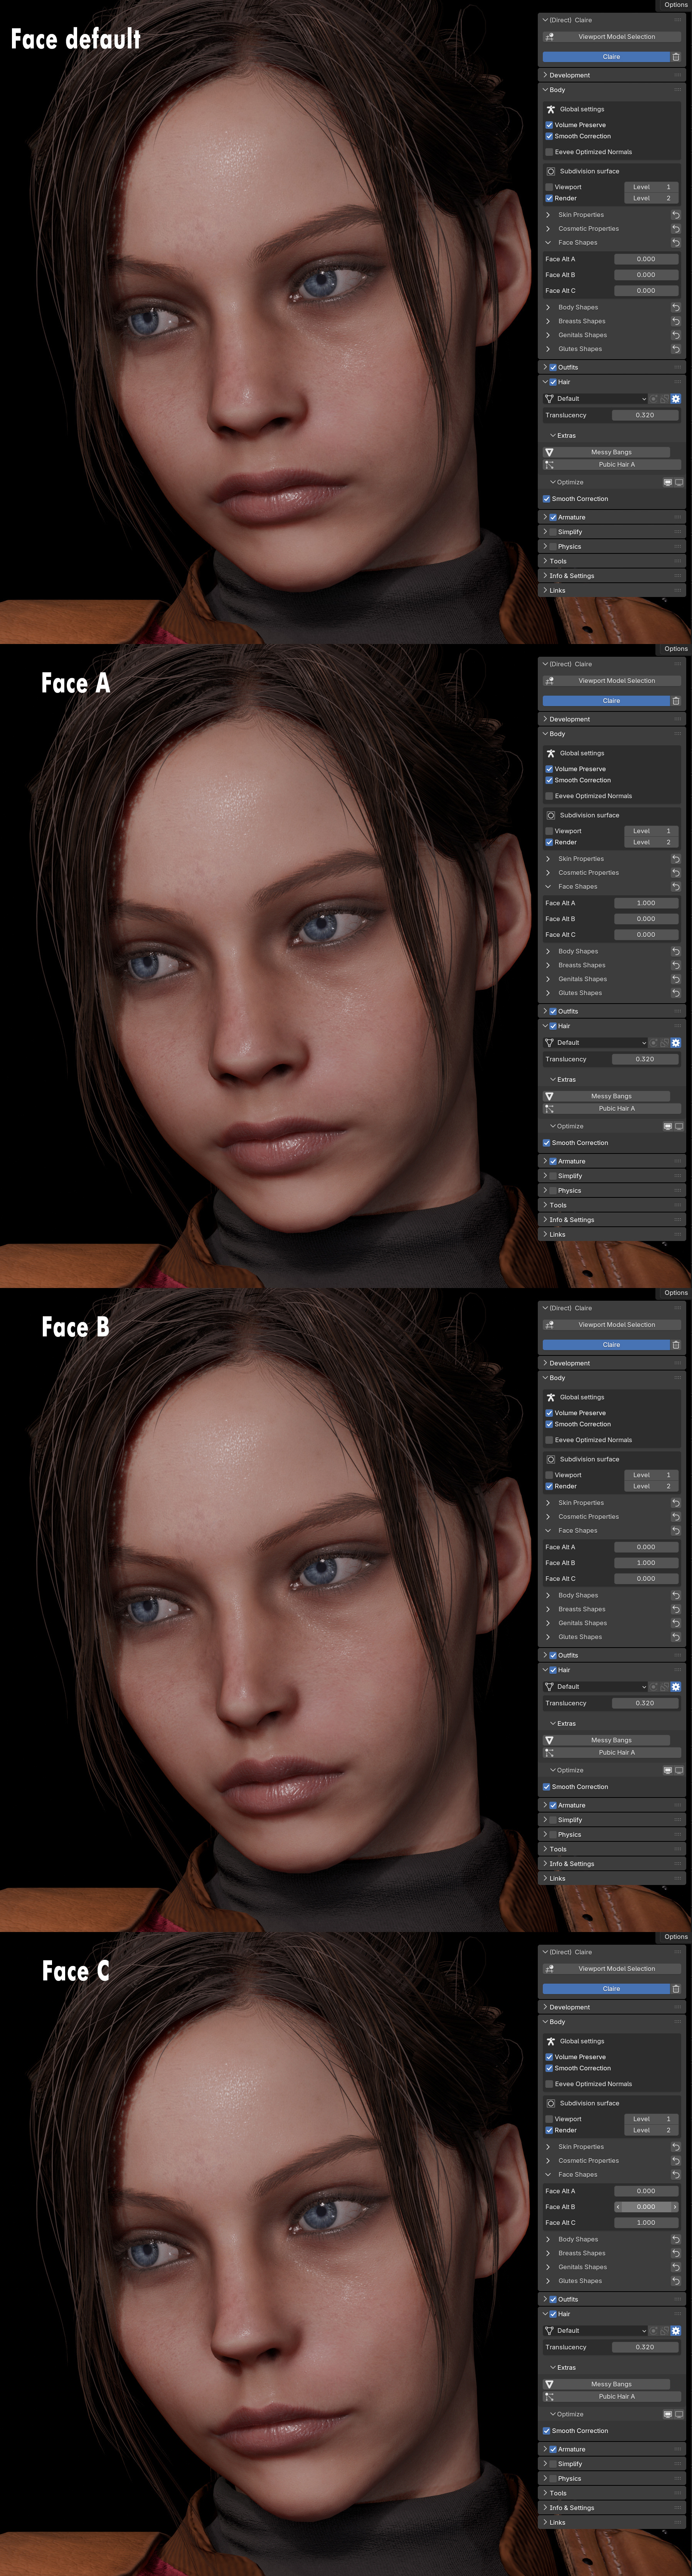
Task: Click the hair gear icon in Face C panel
Action: click(676, 2330)
